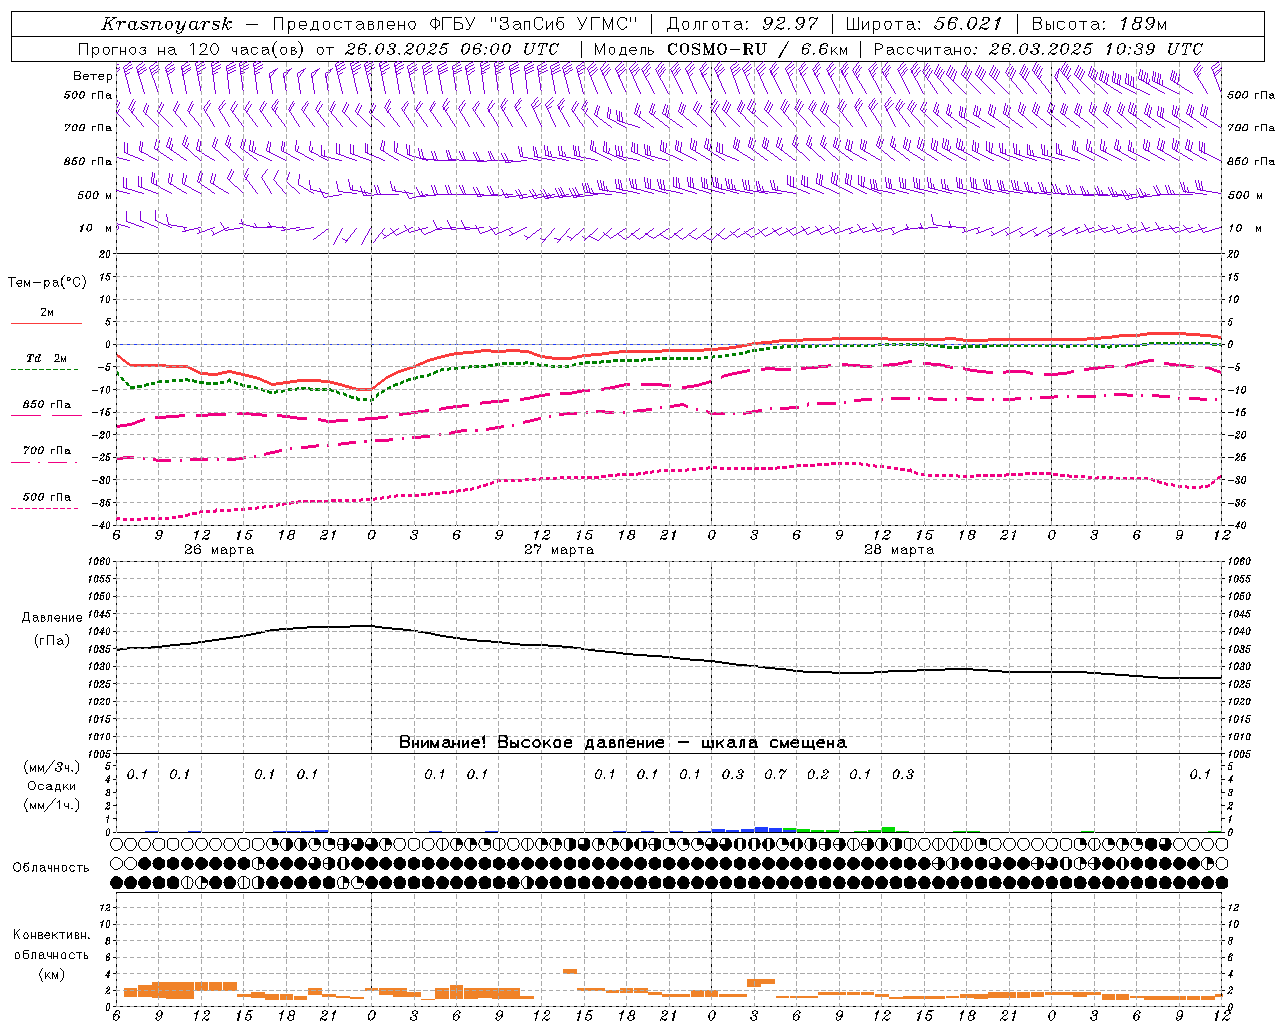Click the Тем-ра(°C) temperature axis title
The image size is (1280, 1024).
tap(48, 283)
